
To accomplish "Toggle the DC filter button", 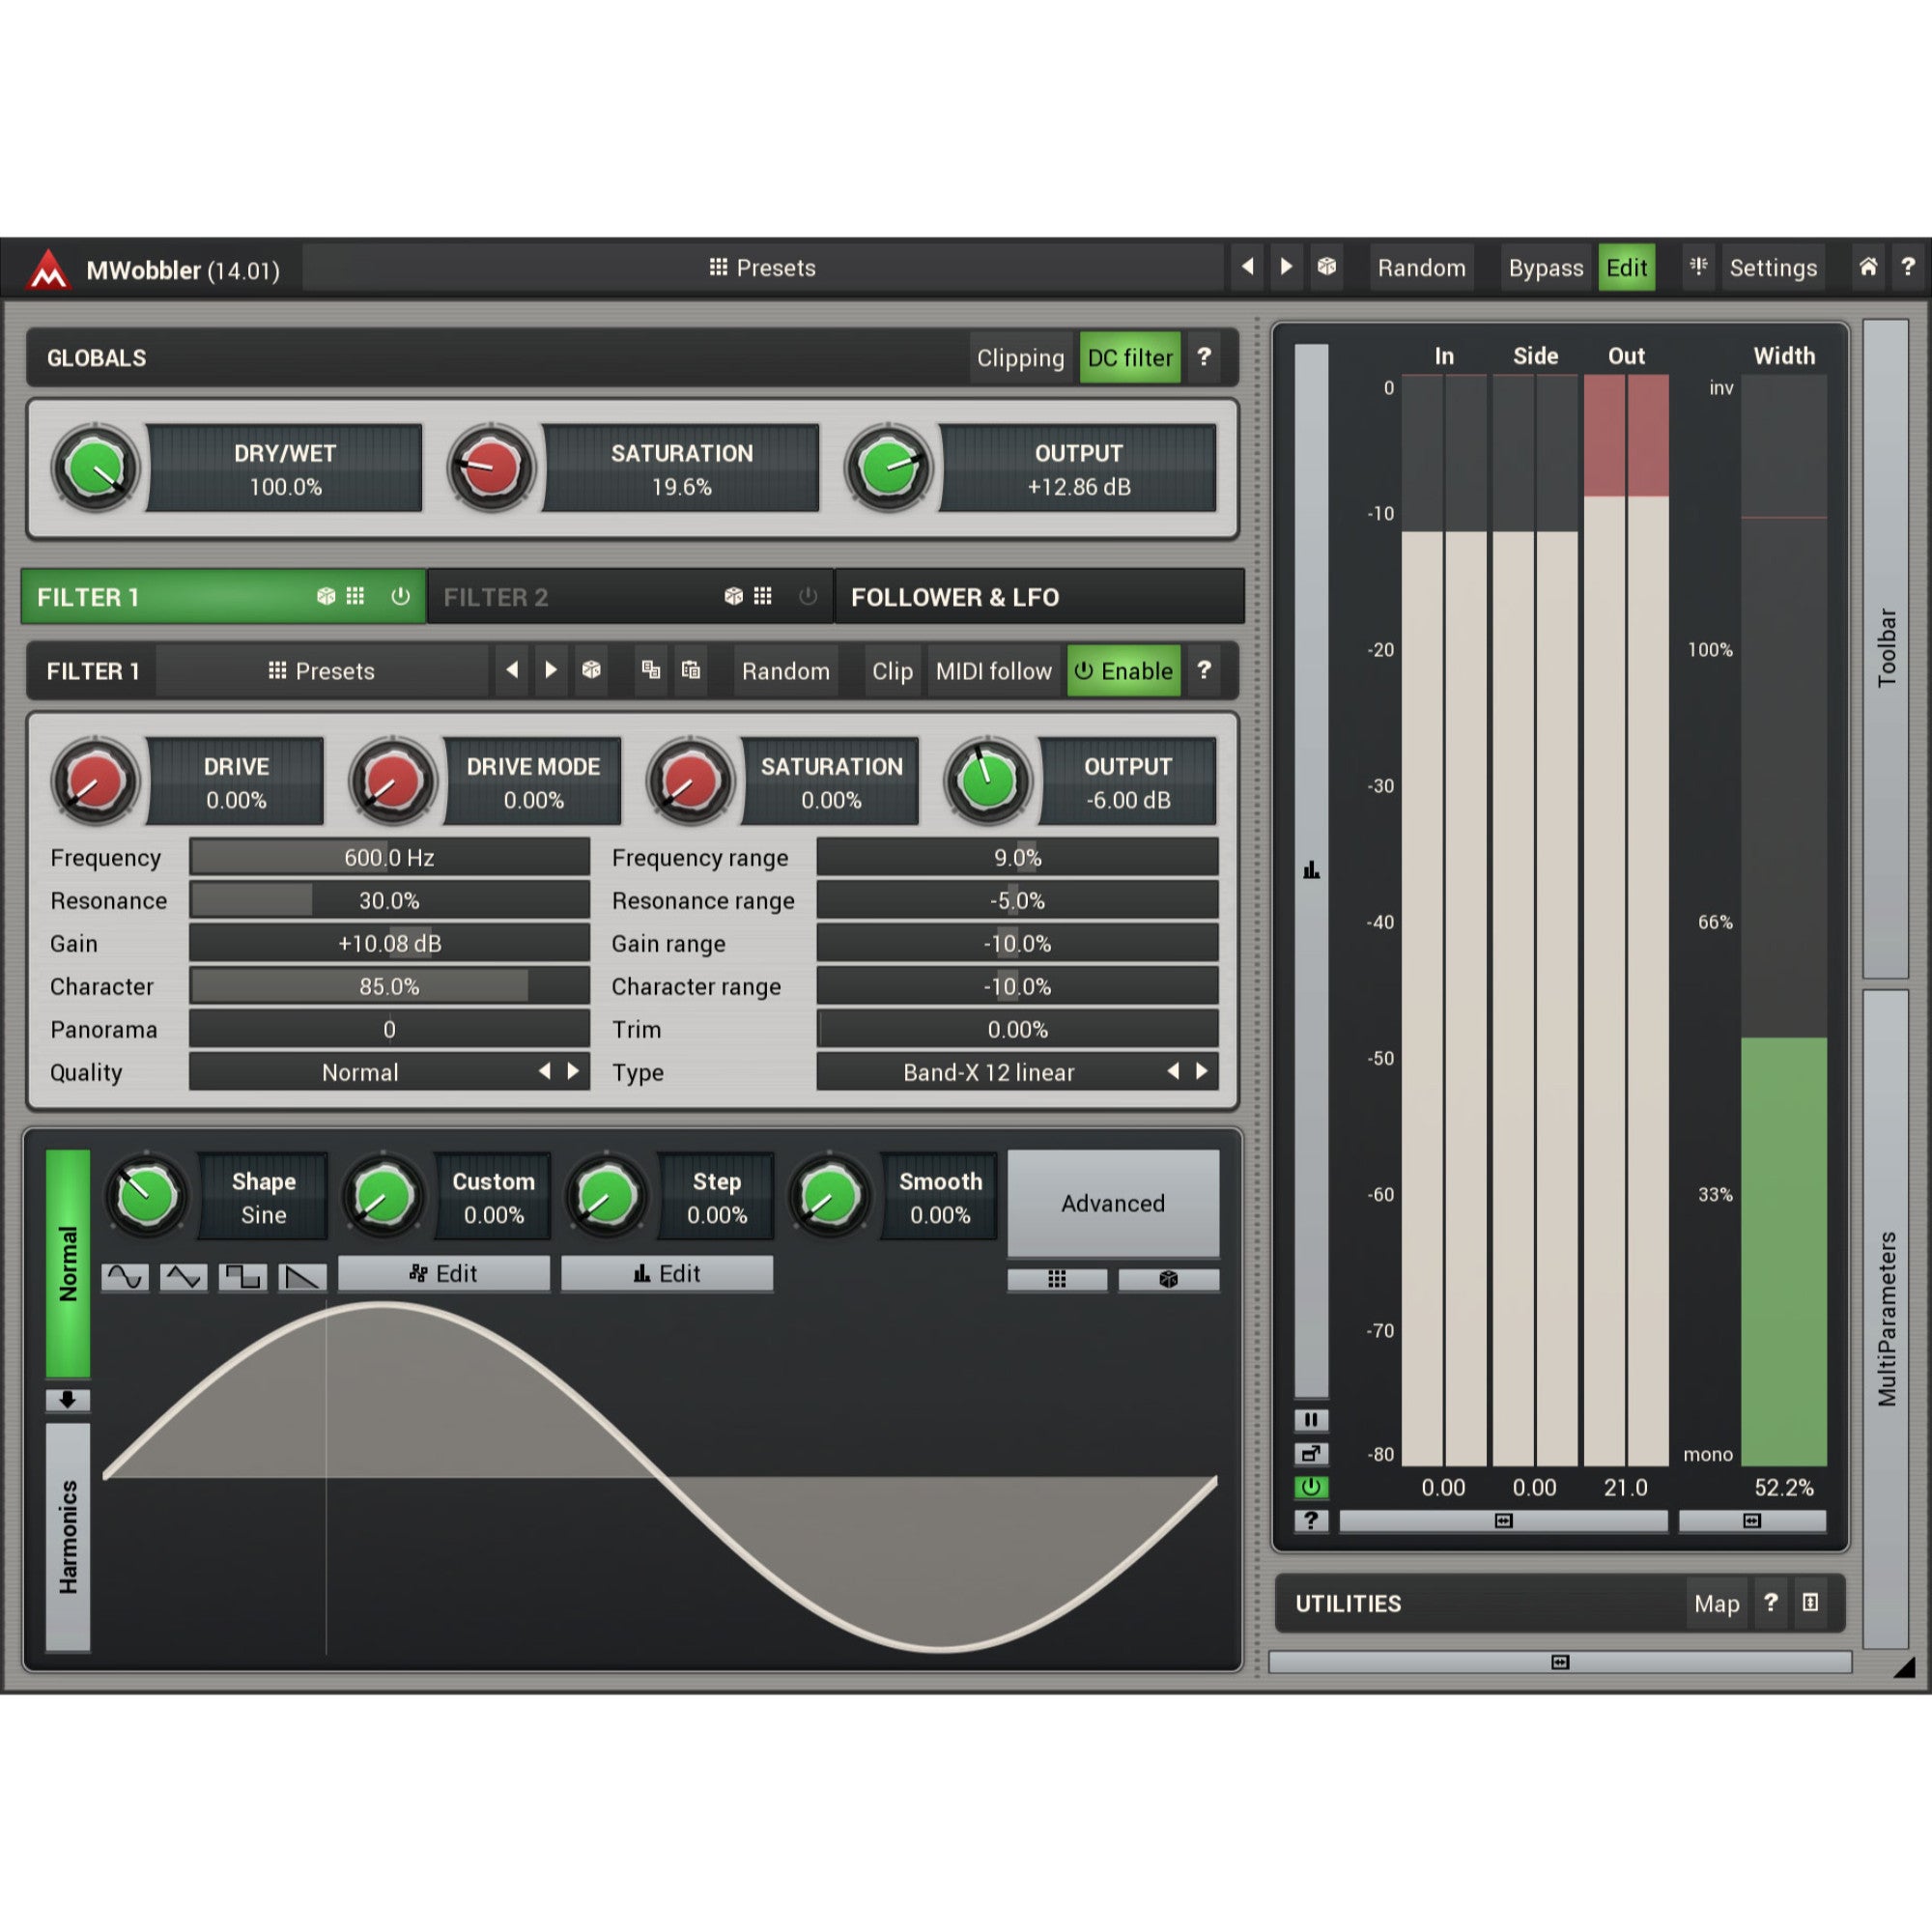I will (1130, 357).
